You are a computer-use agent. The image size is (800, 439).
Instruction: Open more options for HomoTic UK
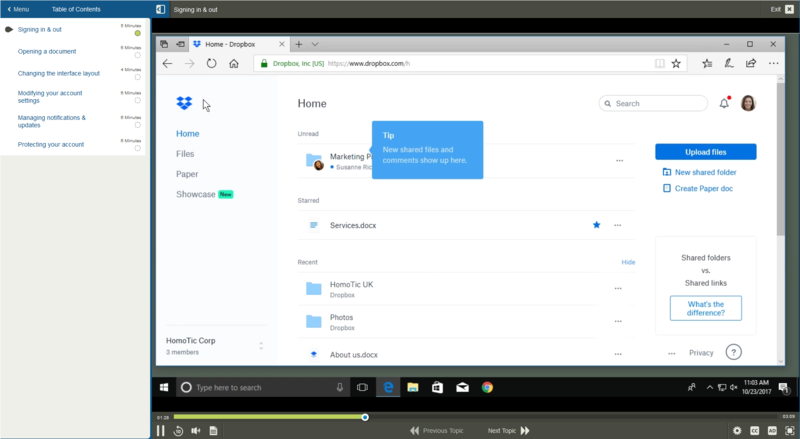618,288
